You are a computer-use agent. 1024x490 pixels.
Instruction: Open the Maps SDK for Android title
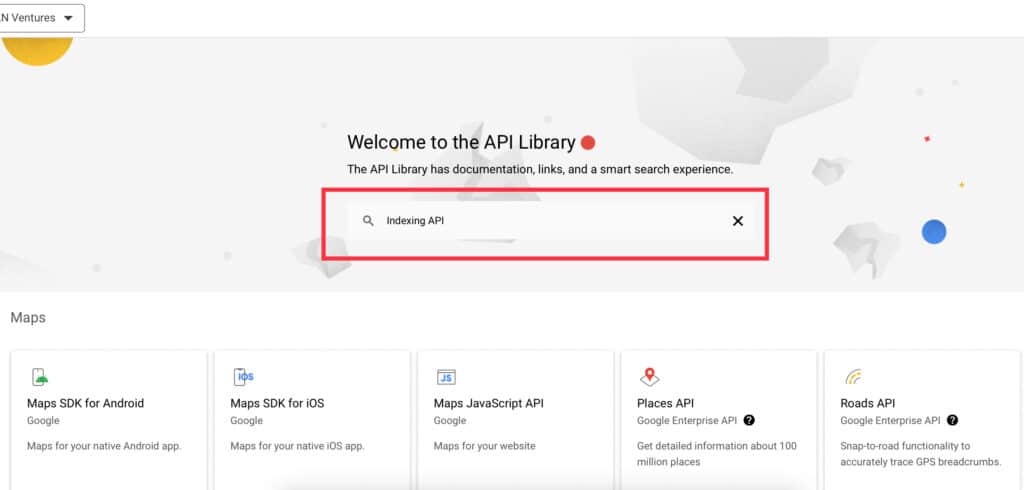pos(85,403)
